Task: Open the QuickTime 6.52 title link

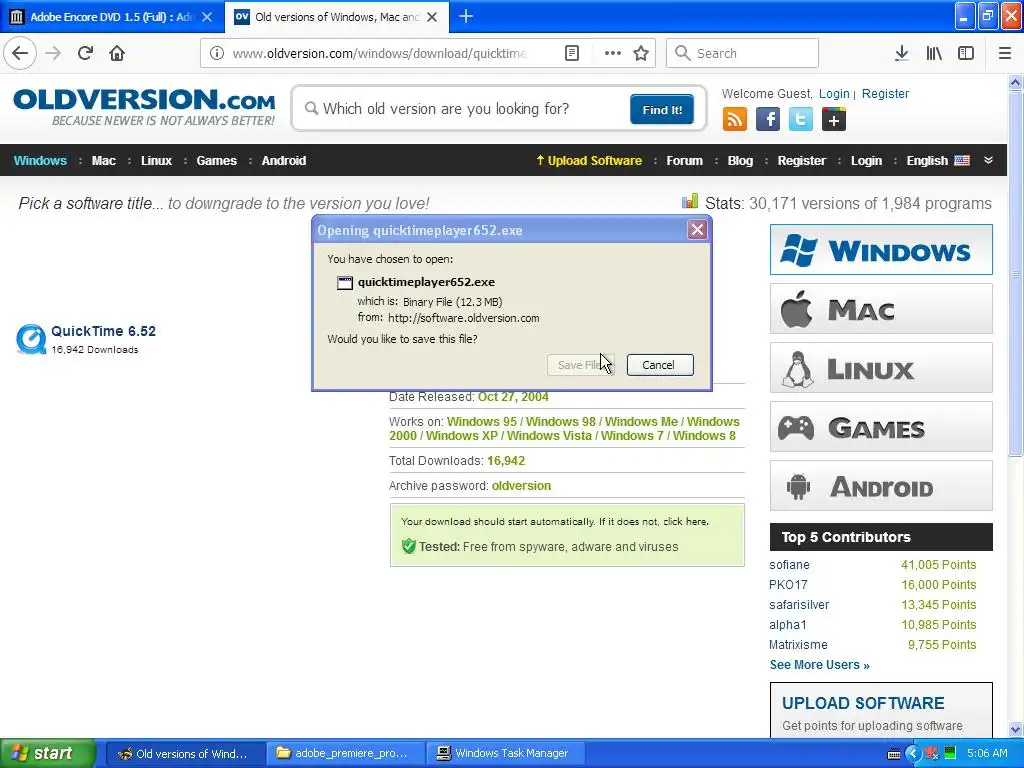Action: point(103,331)
